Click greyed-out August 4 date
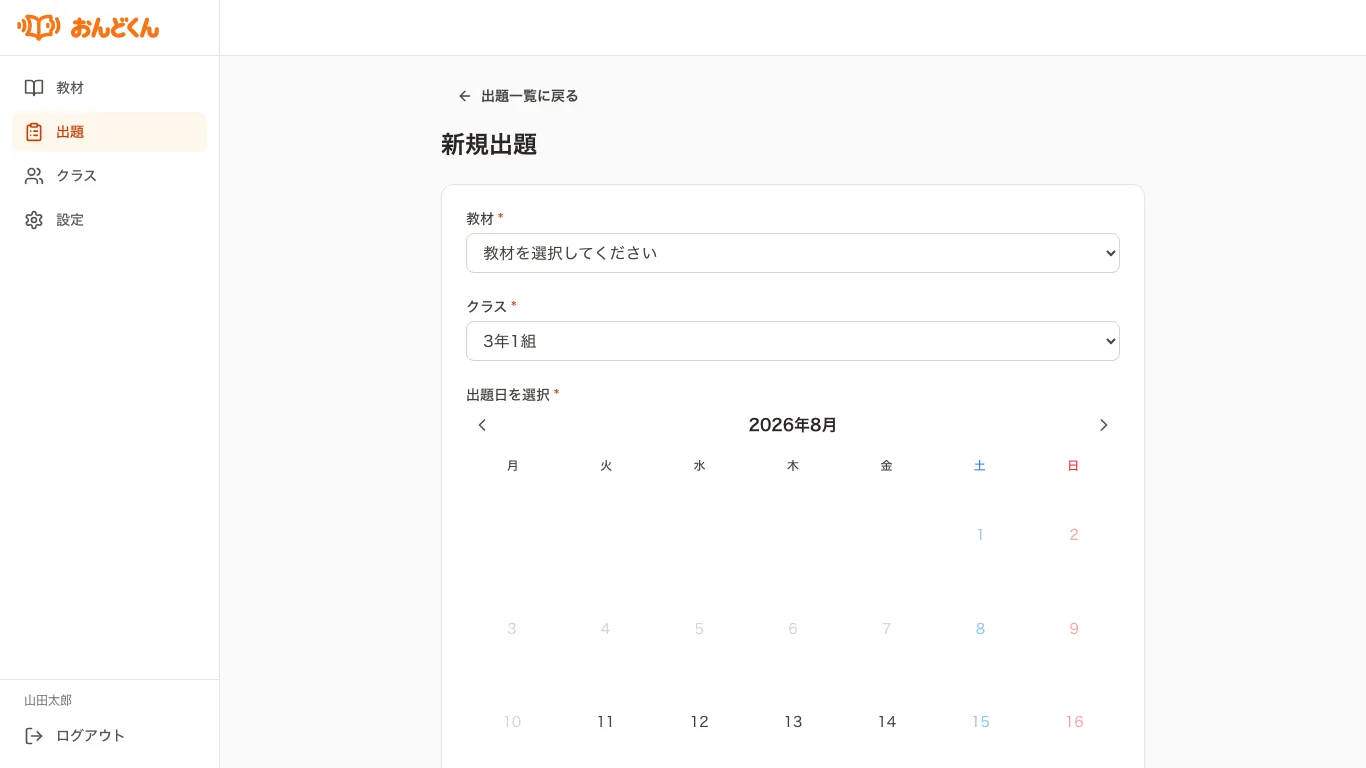The height and width of the screenshot is (768, 1366). coord(606,629)
